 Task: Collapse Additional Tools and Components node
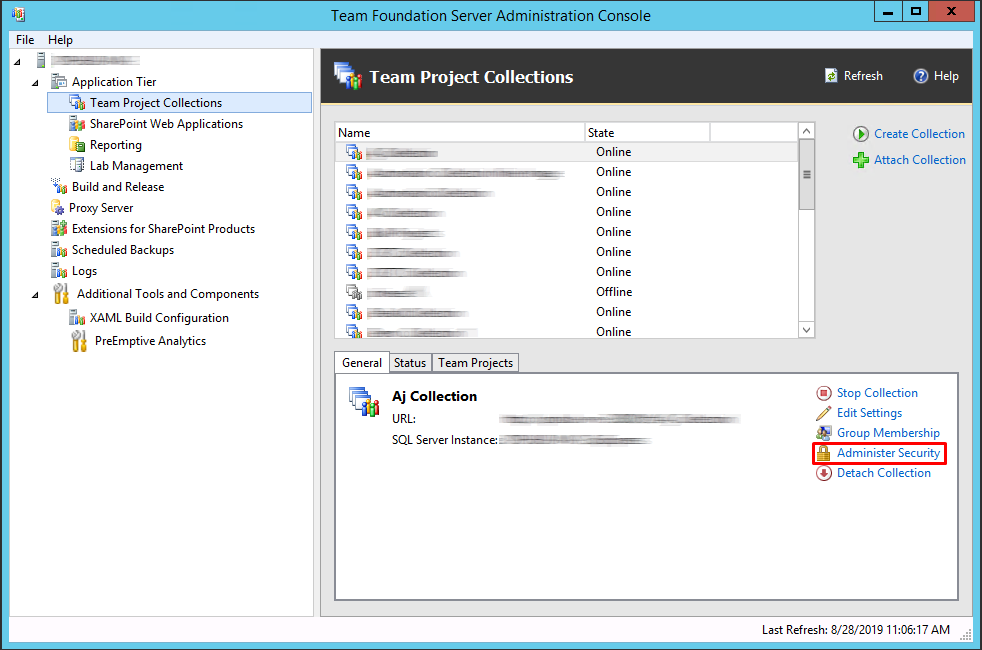coord(36,294)
